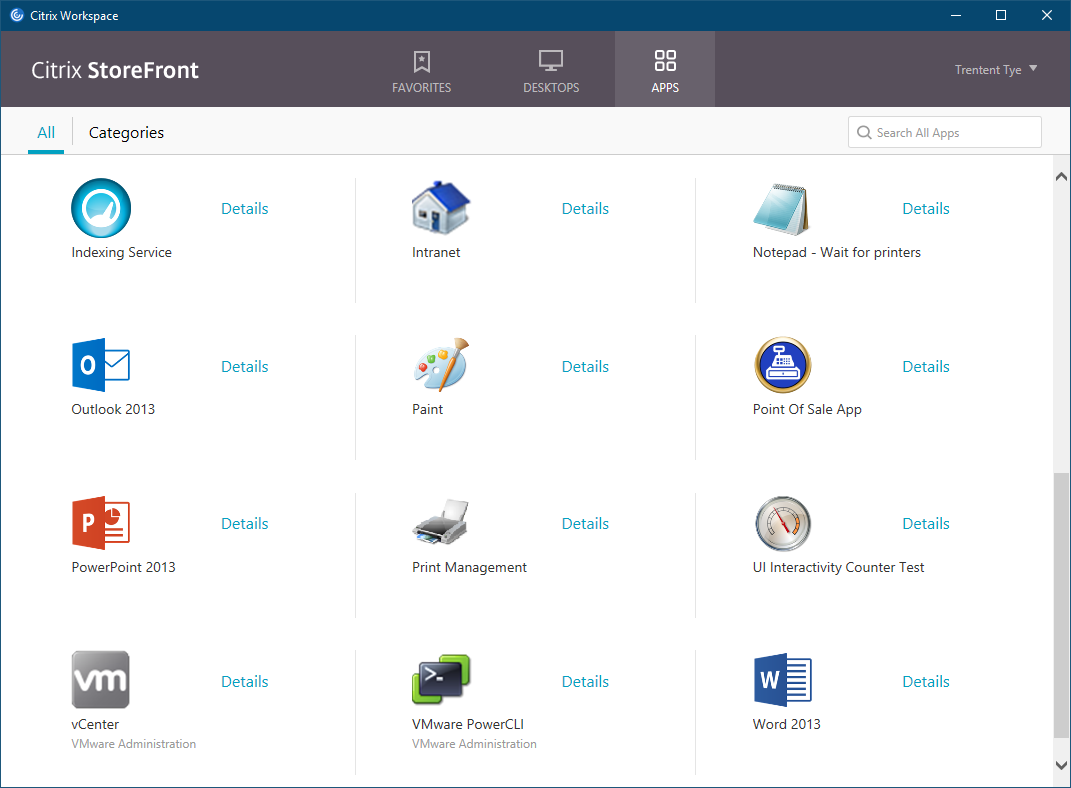Launch Word 2013 from its icon
1071x788 pixels.
point(782,680)
